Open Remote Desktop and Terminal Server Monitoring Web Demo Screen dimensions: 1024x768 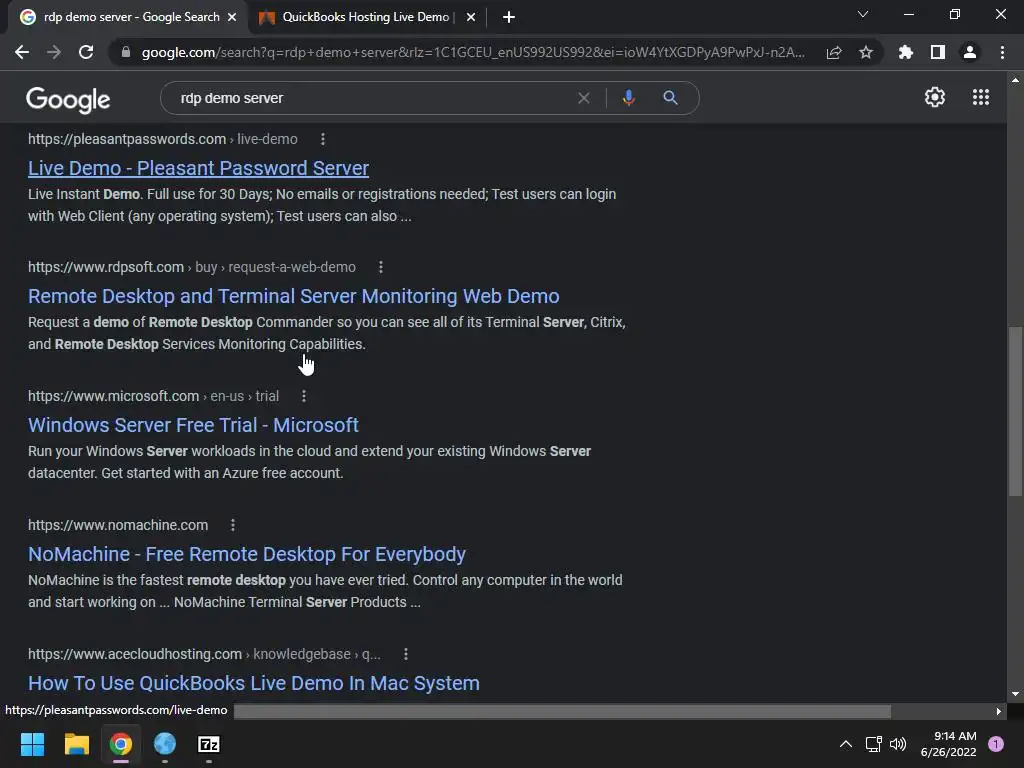click(x=294, y=296)
